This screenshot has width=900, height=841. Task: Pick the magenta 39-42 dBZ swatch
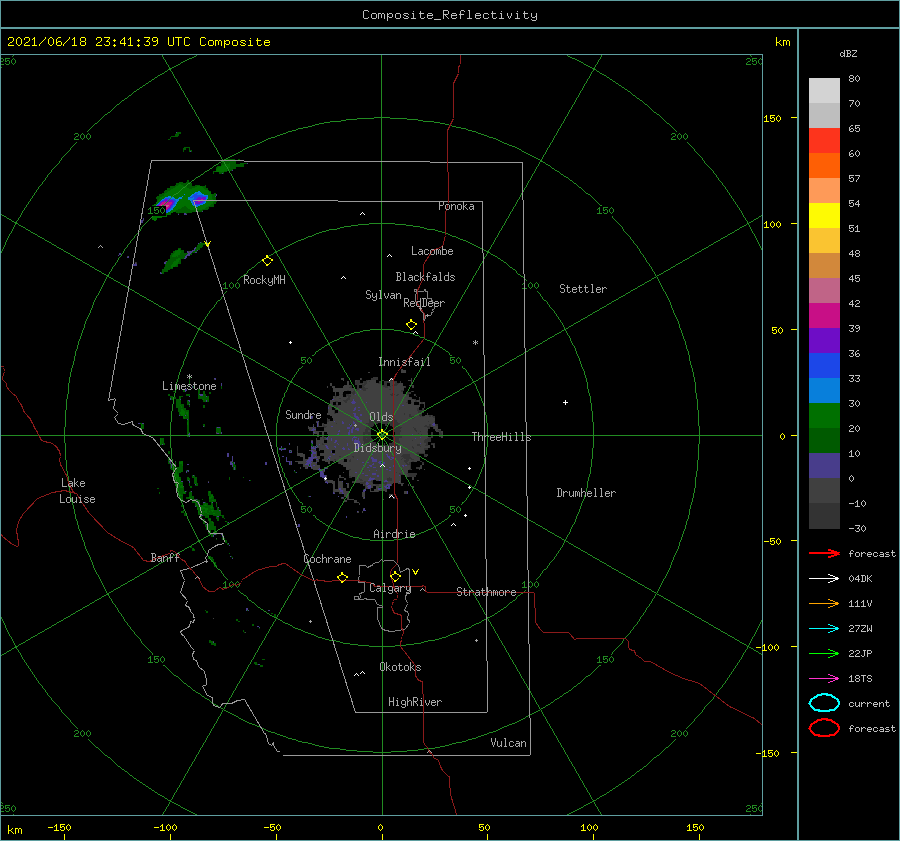tap(824, 316)
